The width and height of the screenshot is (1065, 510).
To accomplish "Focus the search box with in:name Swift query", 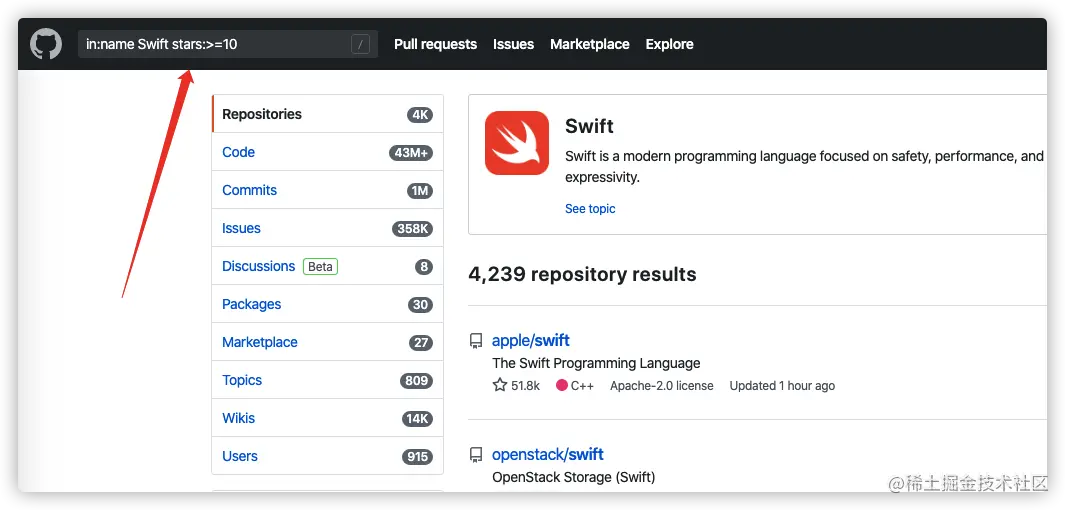I will point(228,44).
